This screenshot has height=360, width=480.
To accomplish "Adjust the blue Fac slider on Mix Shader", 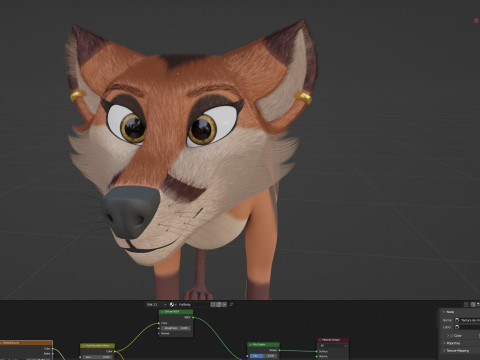I will 263,356.
